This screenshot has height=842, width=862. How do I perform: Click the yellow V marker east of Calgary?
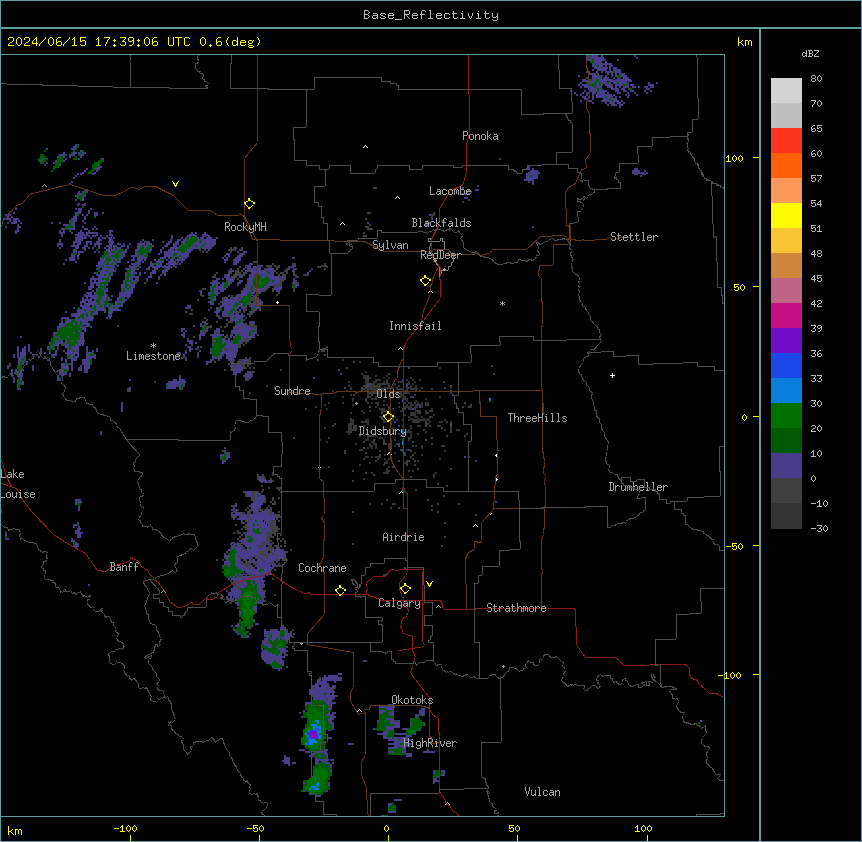tap(429, 584)
